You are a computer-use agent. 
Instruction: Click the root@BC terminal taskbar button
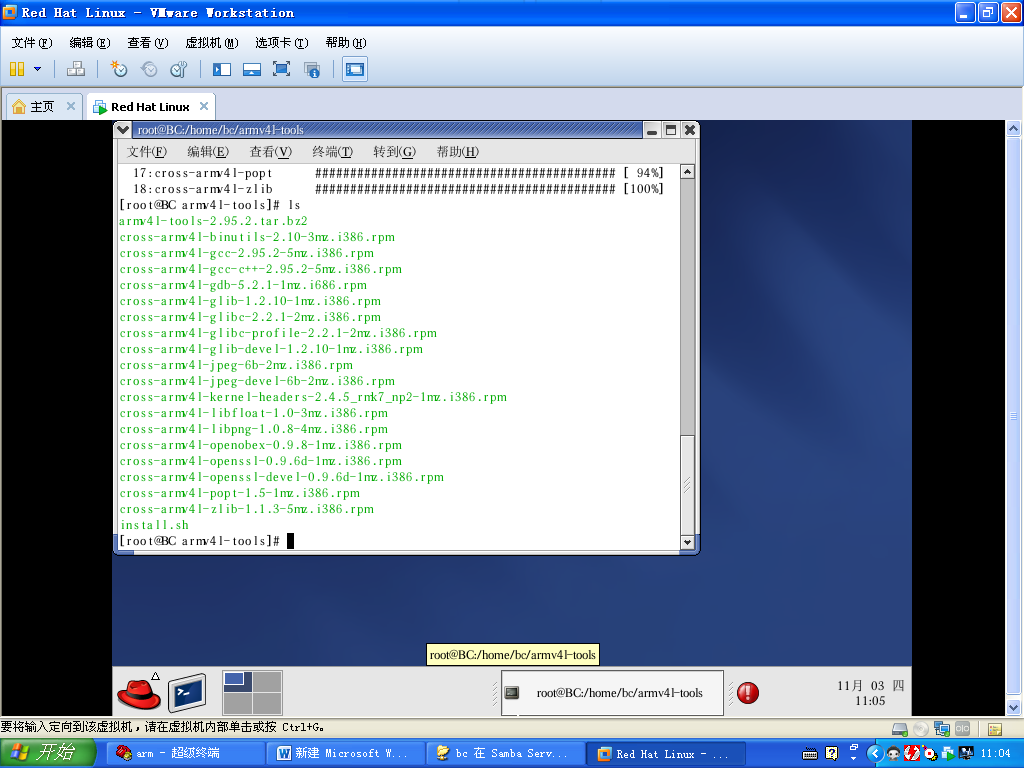point(612,693)
